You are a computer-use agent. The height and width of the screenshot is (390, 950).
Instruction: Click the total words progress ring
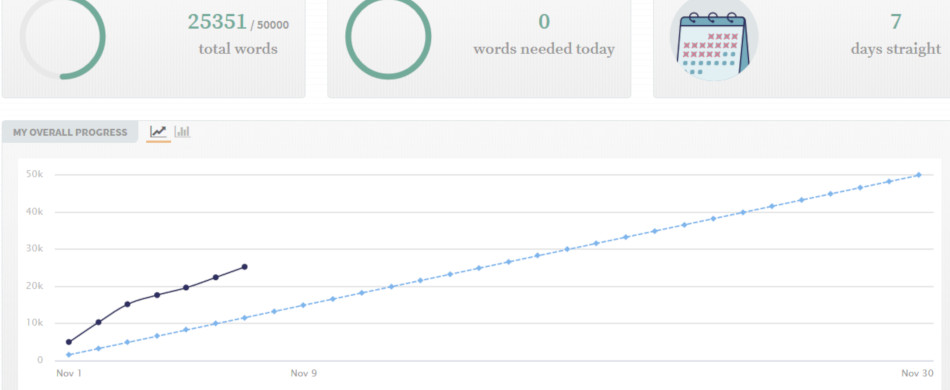(62, 36)
